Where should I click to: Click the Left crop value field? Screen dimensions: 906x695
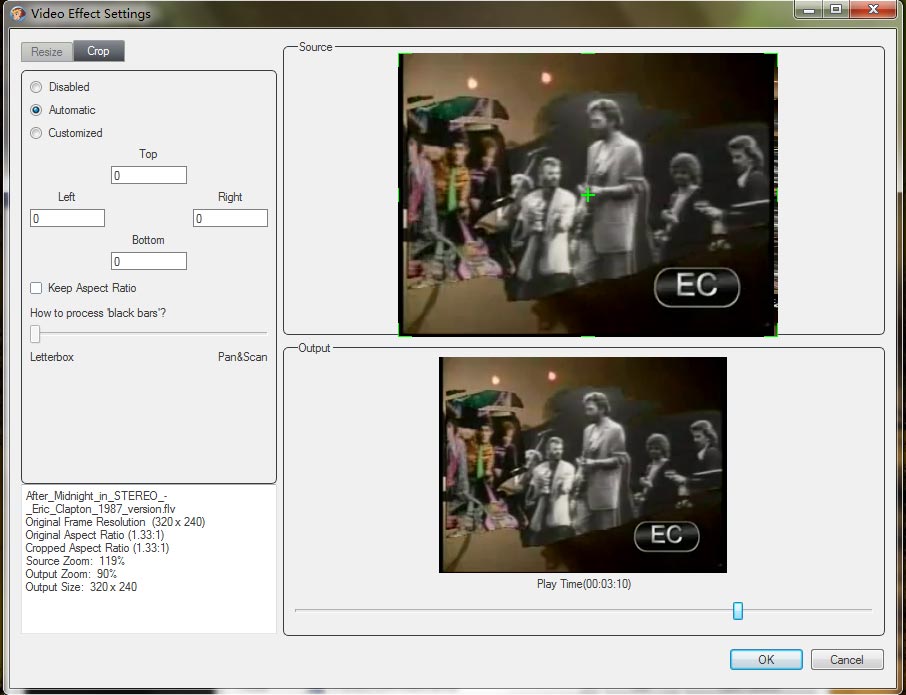click(x=67, y=218)
